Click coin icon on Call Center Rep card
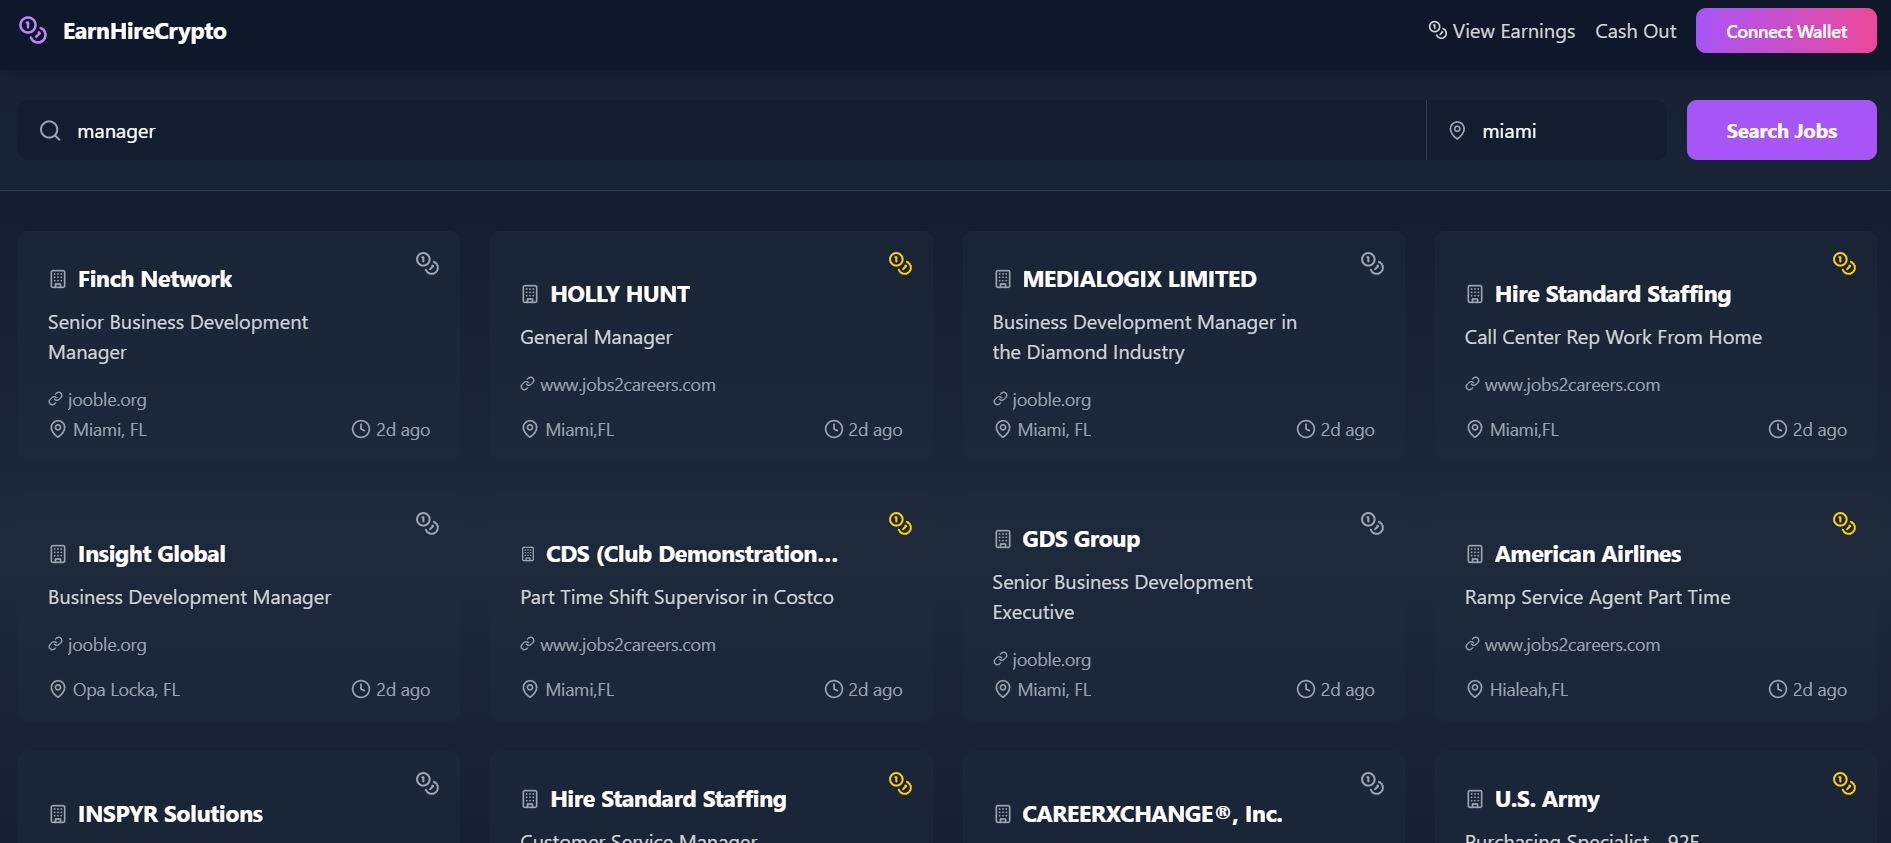 [1844, 263]
